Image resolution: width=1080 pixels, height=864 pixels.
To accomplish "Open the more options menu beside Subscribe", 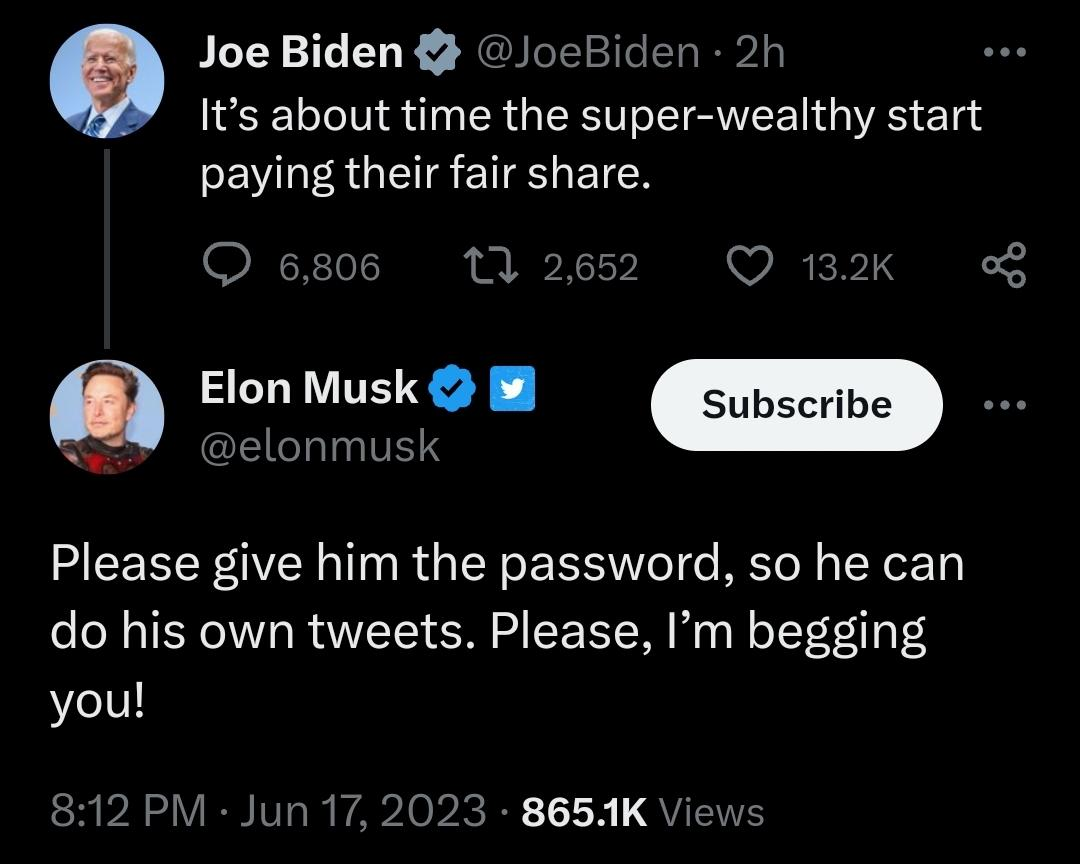I will pos(1003,405).
